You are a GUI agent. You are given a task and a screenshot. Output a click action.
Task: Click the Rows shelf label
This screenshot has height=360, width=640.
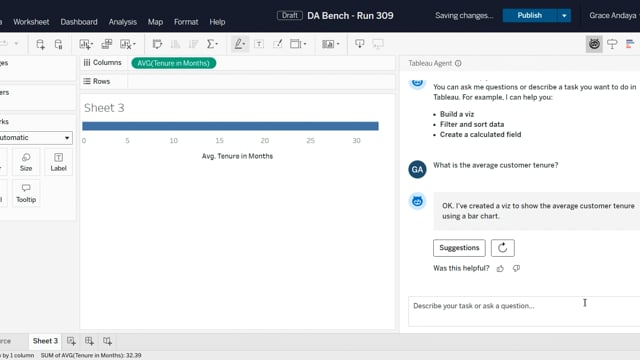coord(97,81)
